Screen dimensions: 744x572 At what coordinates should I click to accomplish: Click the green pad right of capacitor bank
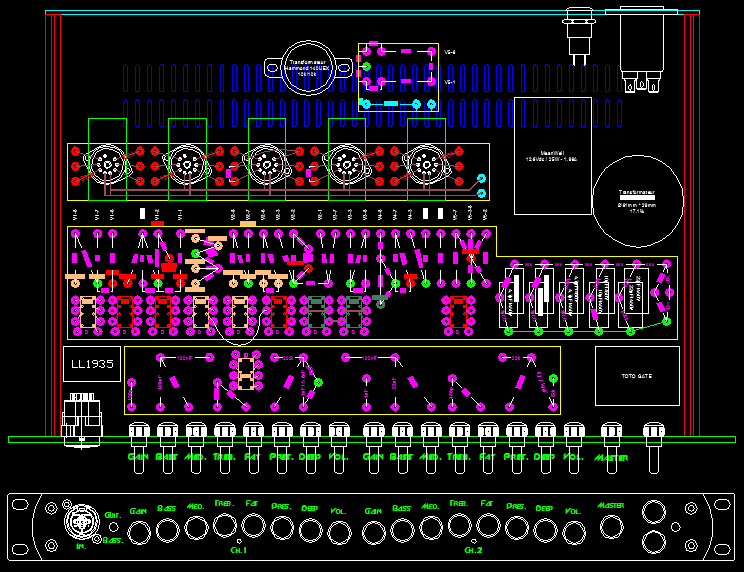point(667,322)
